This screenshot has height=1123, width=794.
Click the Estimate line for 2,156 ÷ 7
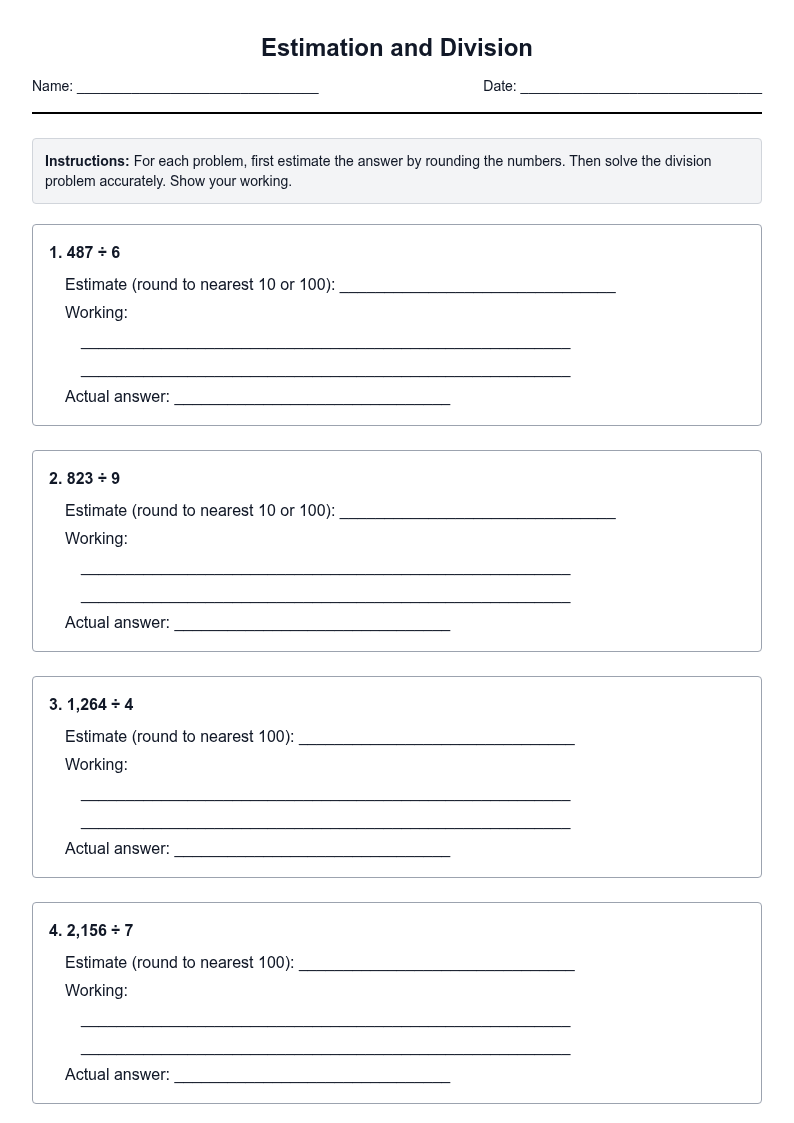click(x=437, y=962)
